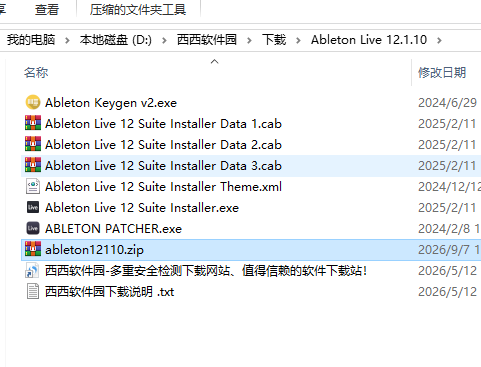The width and height of the screenshot is (481, 367).
Task: Expand the chevron after 我的电脑 in the address bar
Action: (x=67, y=40)
